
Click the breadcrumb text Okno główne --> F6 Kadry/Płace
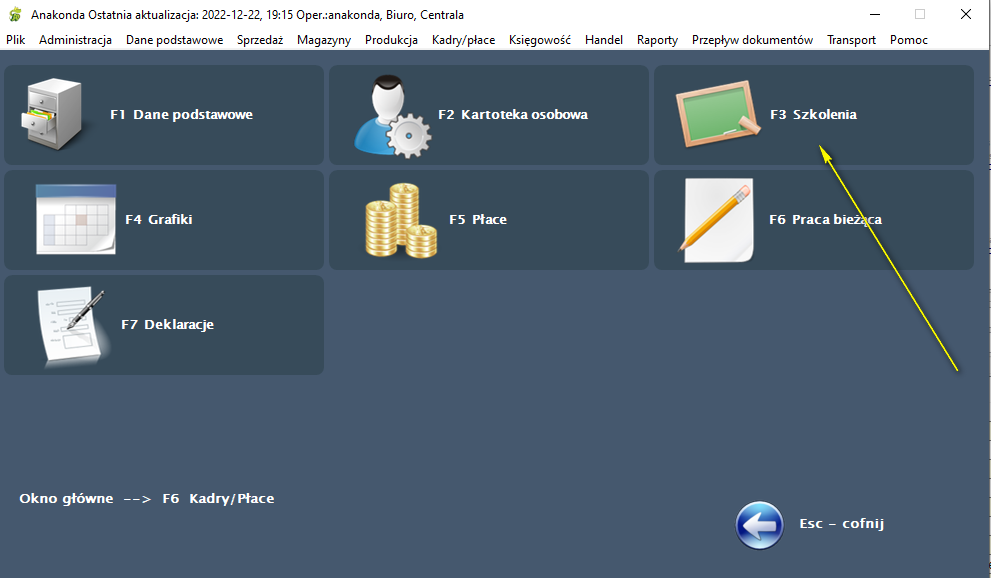(147, 498)
